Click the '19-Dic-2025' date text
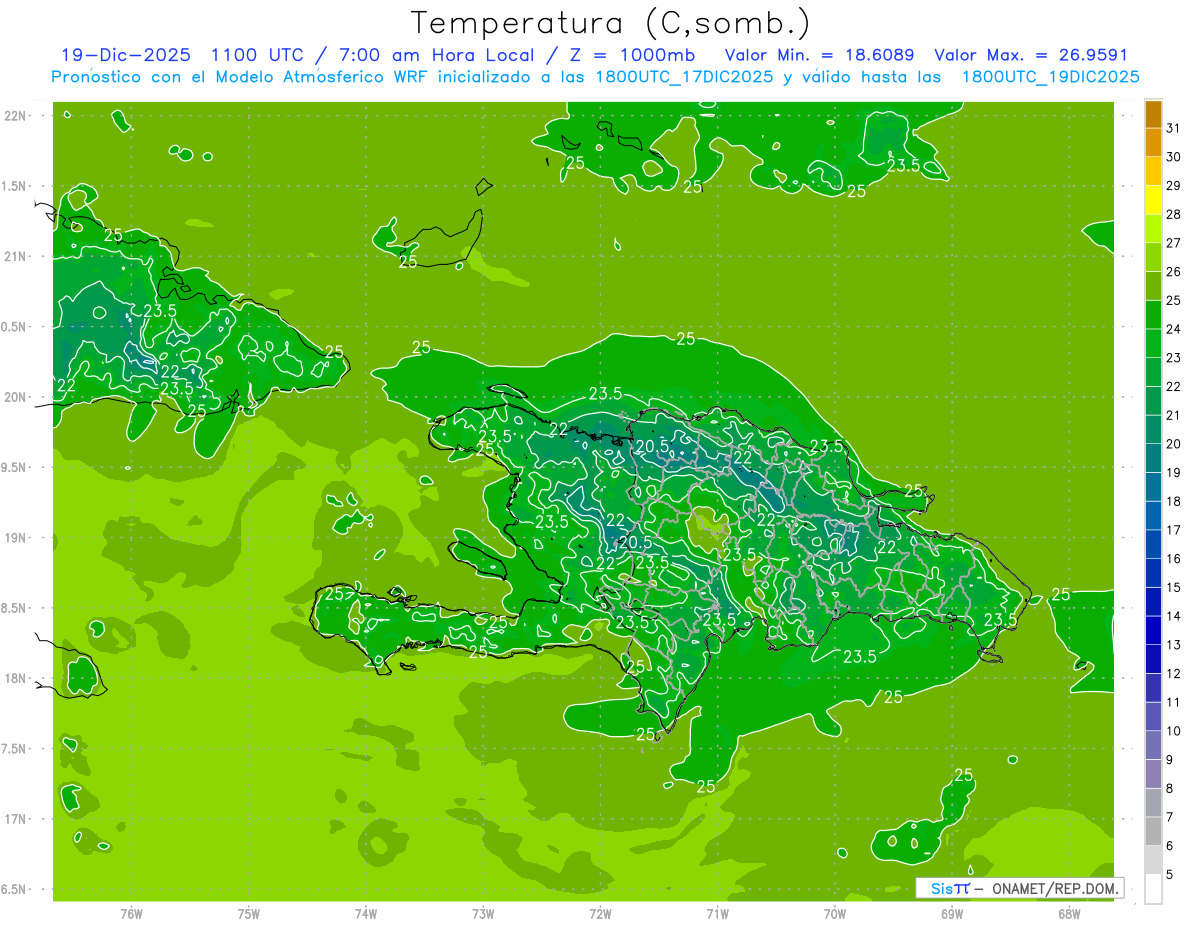The width and height of the screenshot is (1200, 927). click(x=124, y=55)
